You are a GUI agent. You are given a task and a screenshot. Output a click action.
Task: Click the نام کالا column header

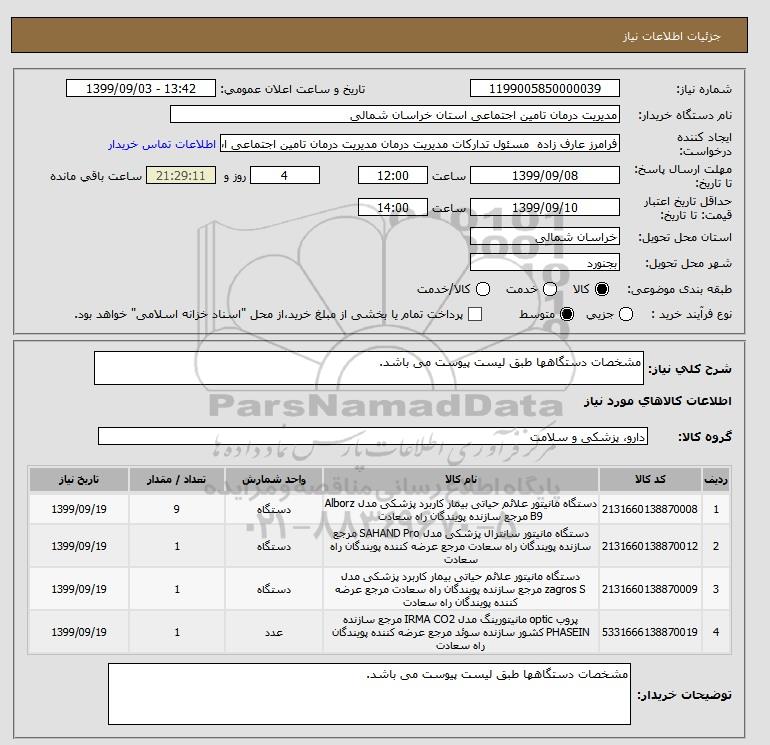461,479
